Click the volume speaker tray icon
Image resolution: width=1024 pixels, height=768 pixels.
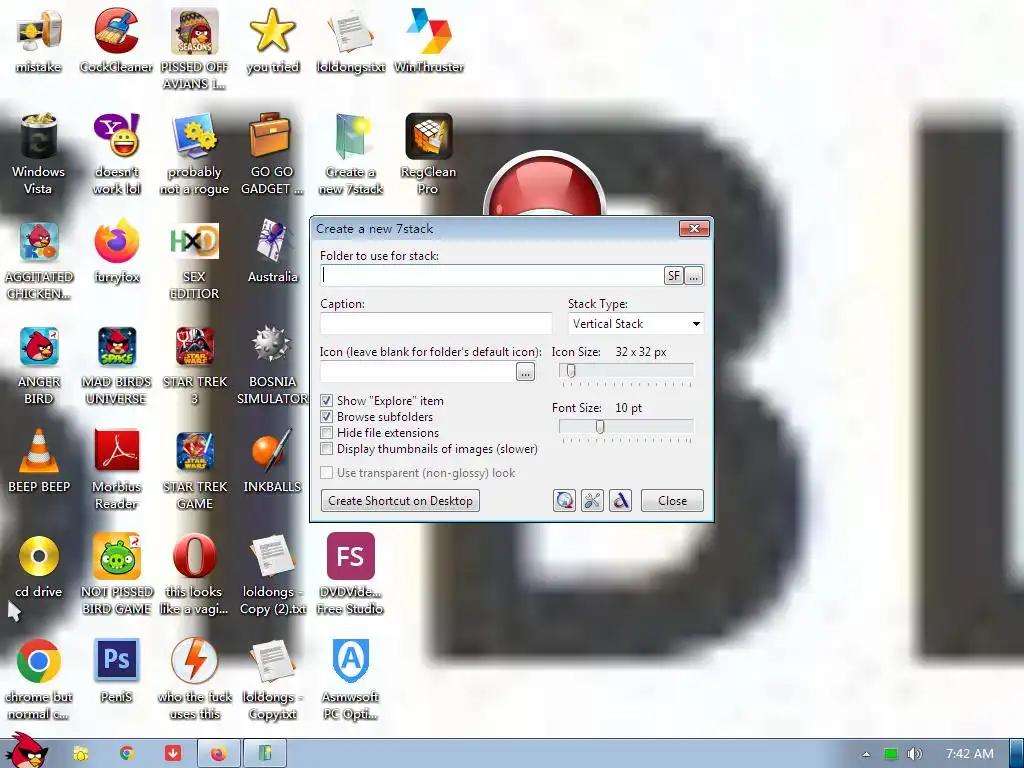tap(914, 754)
